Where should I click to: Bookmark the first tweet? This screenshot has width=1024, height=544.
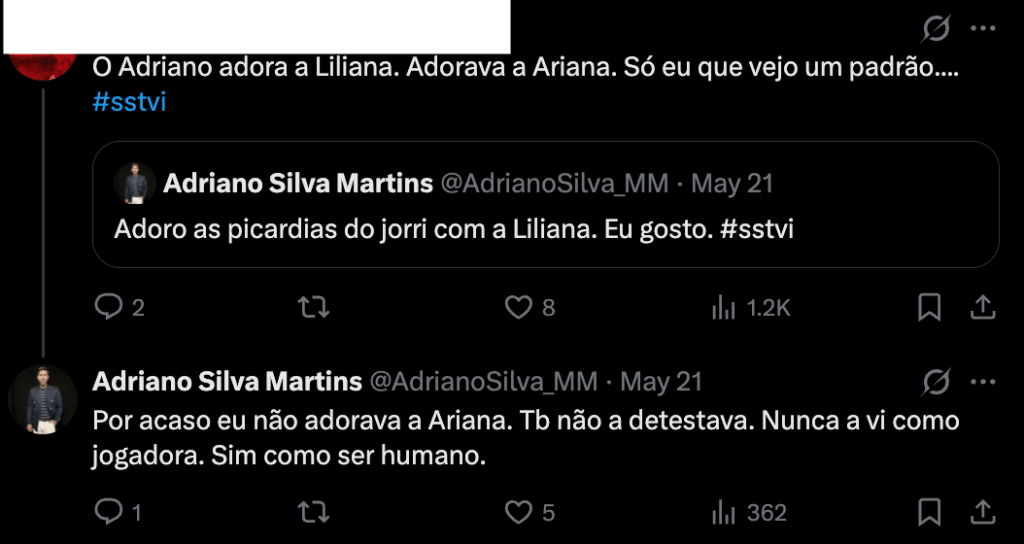[929, 307]
